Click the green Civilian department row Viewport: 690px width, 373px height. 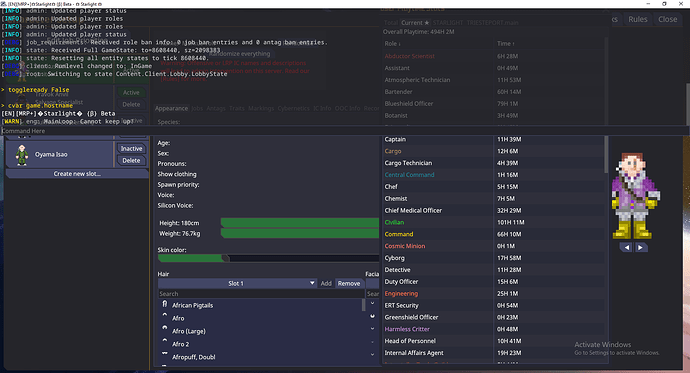click(x=493, y=223)
